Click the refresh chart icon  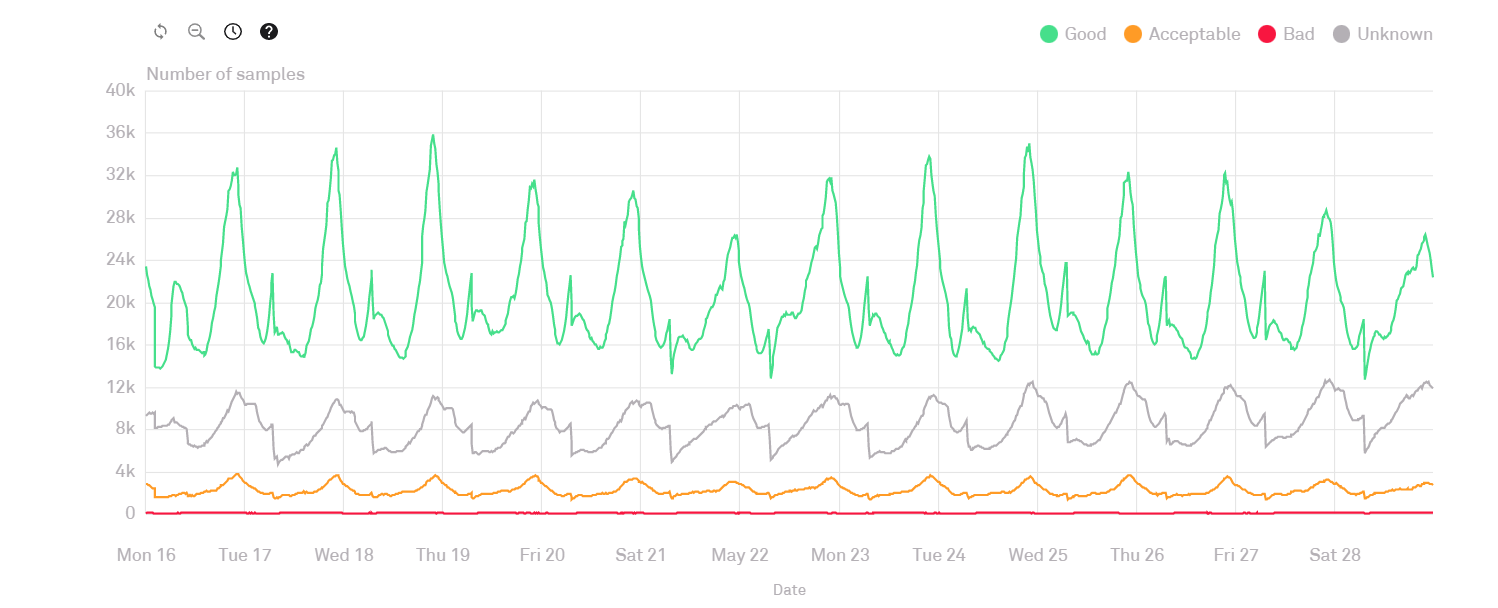point(160,32)
